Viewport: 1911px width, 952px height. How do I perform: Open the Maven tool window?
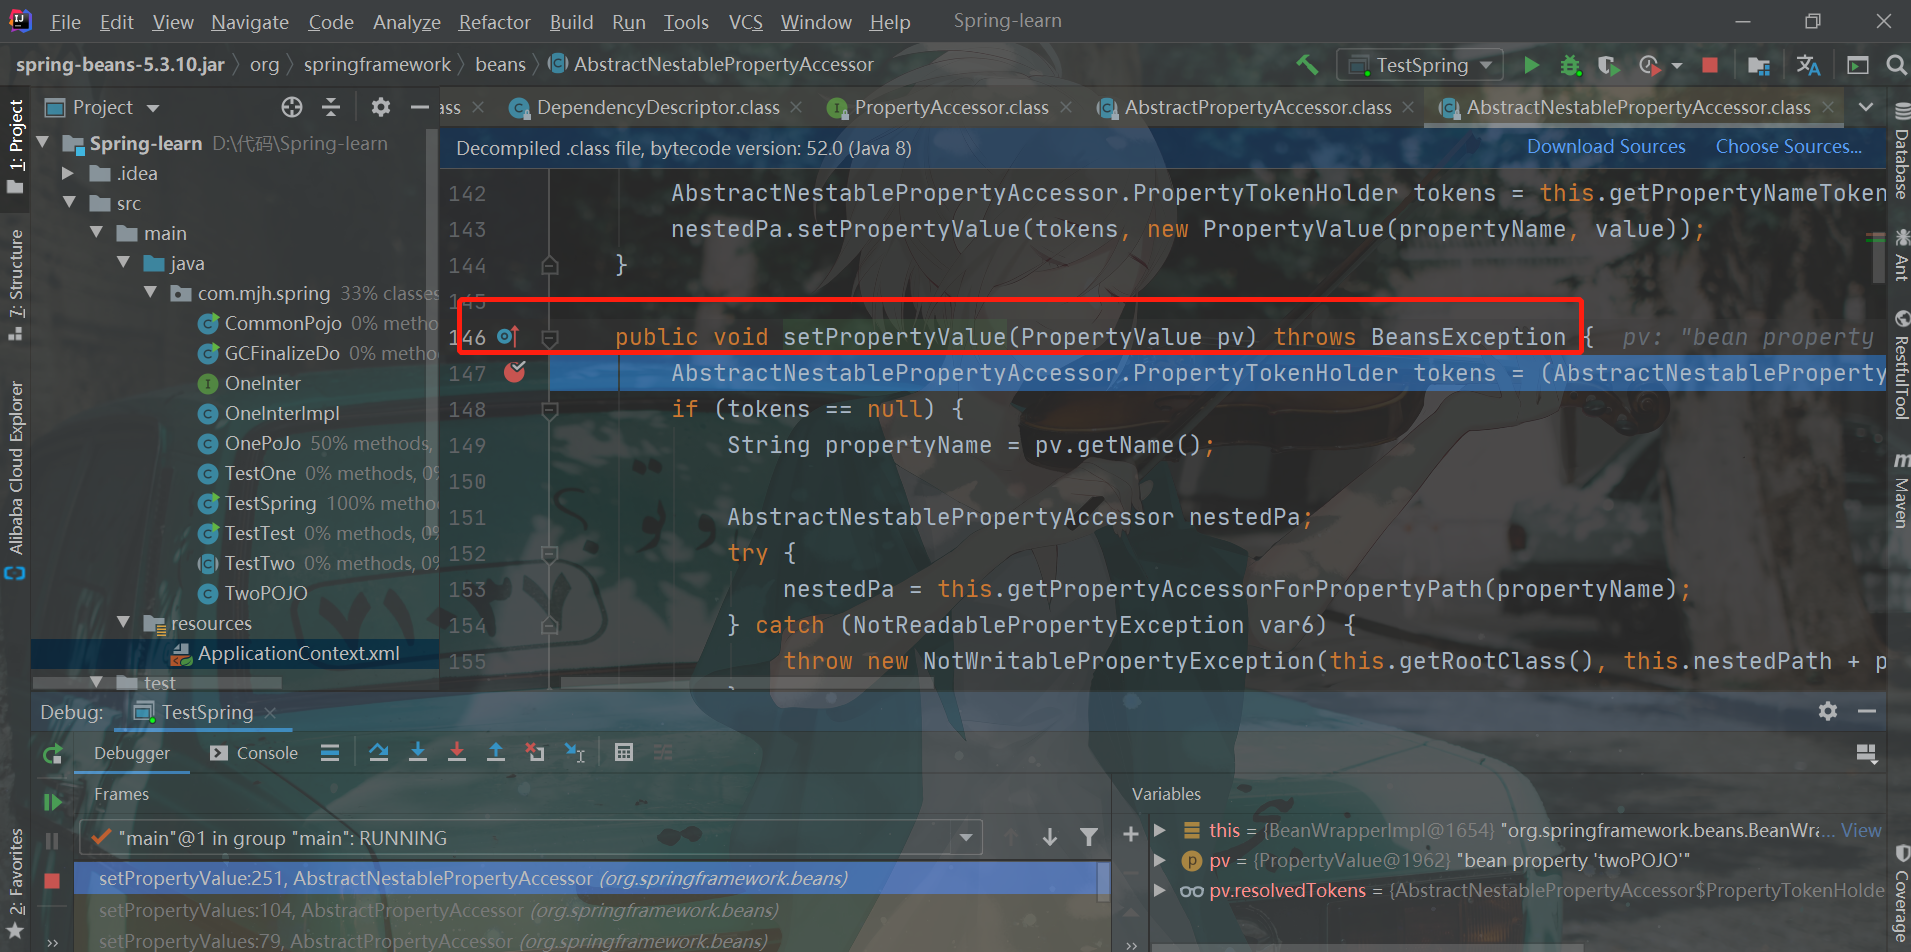click(x=1901, y=490)
